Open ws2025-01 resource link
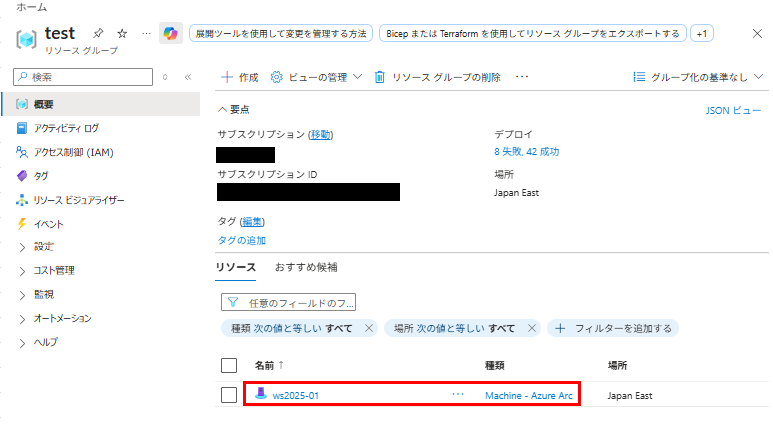Image resolution: width=773 pixels, height=429 pixels. [296, 395]
